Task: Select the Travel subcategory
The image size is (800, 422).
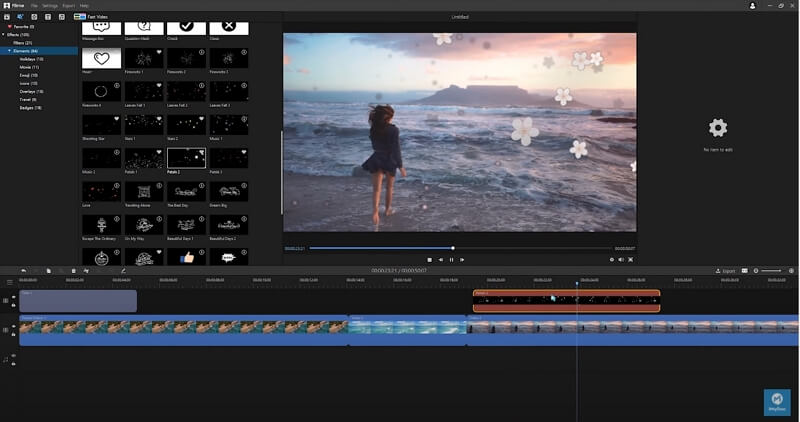Action: (28, 100)
